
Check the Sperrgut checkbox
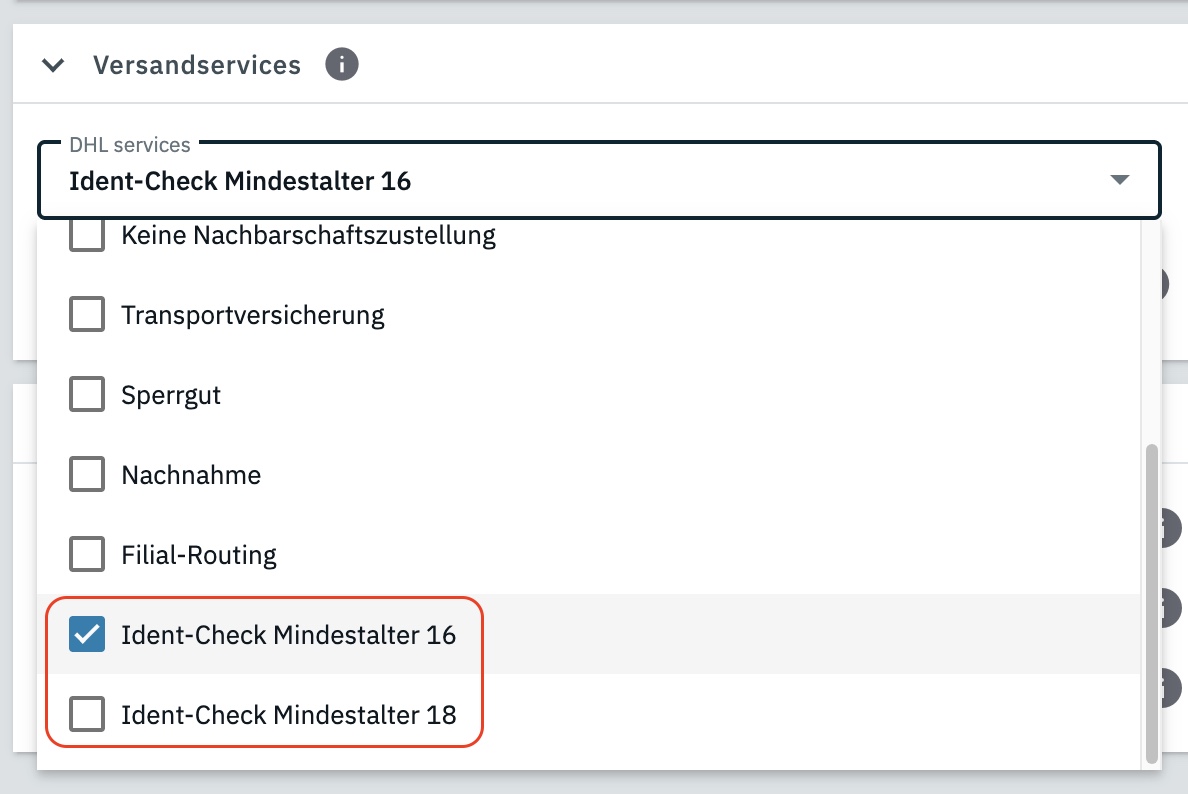87,395
